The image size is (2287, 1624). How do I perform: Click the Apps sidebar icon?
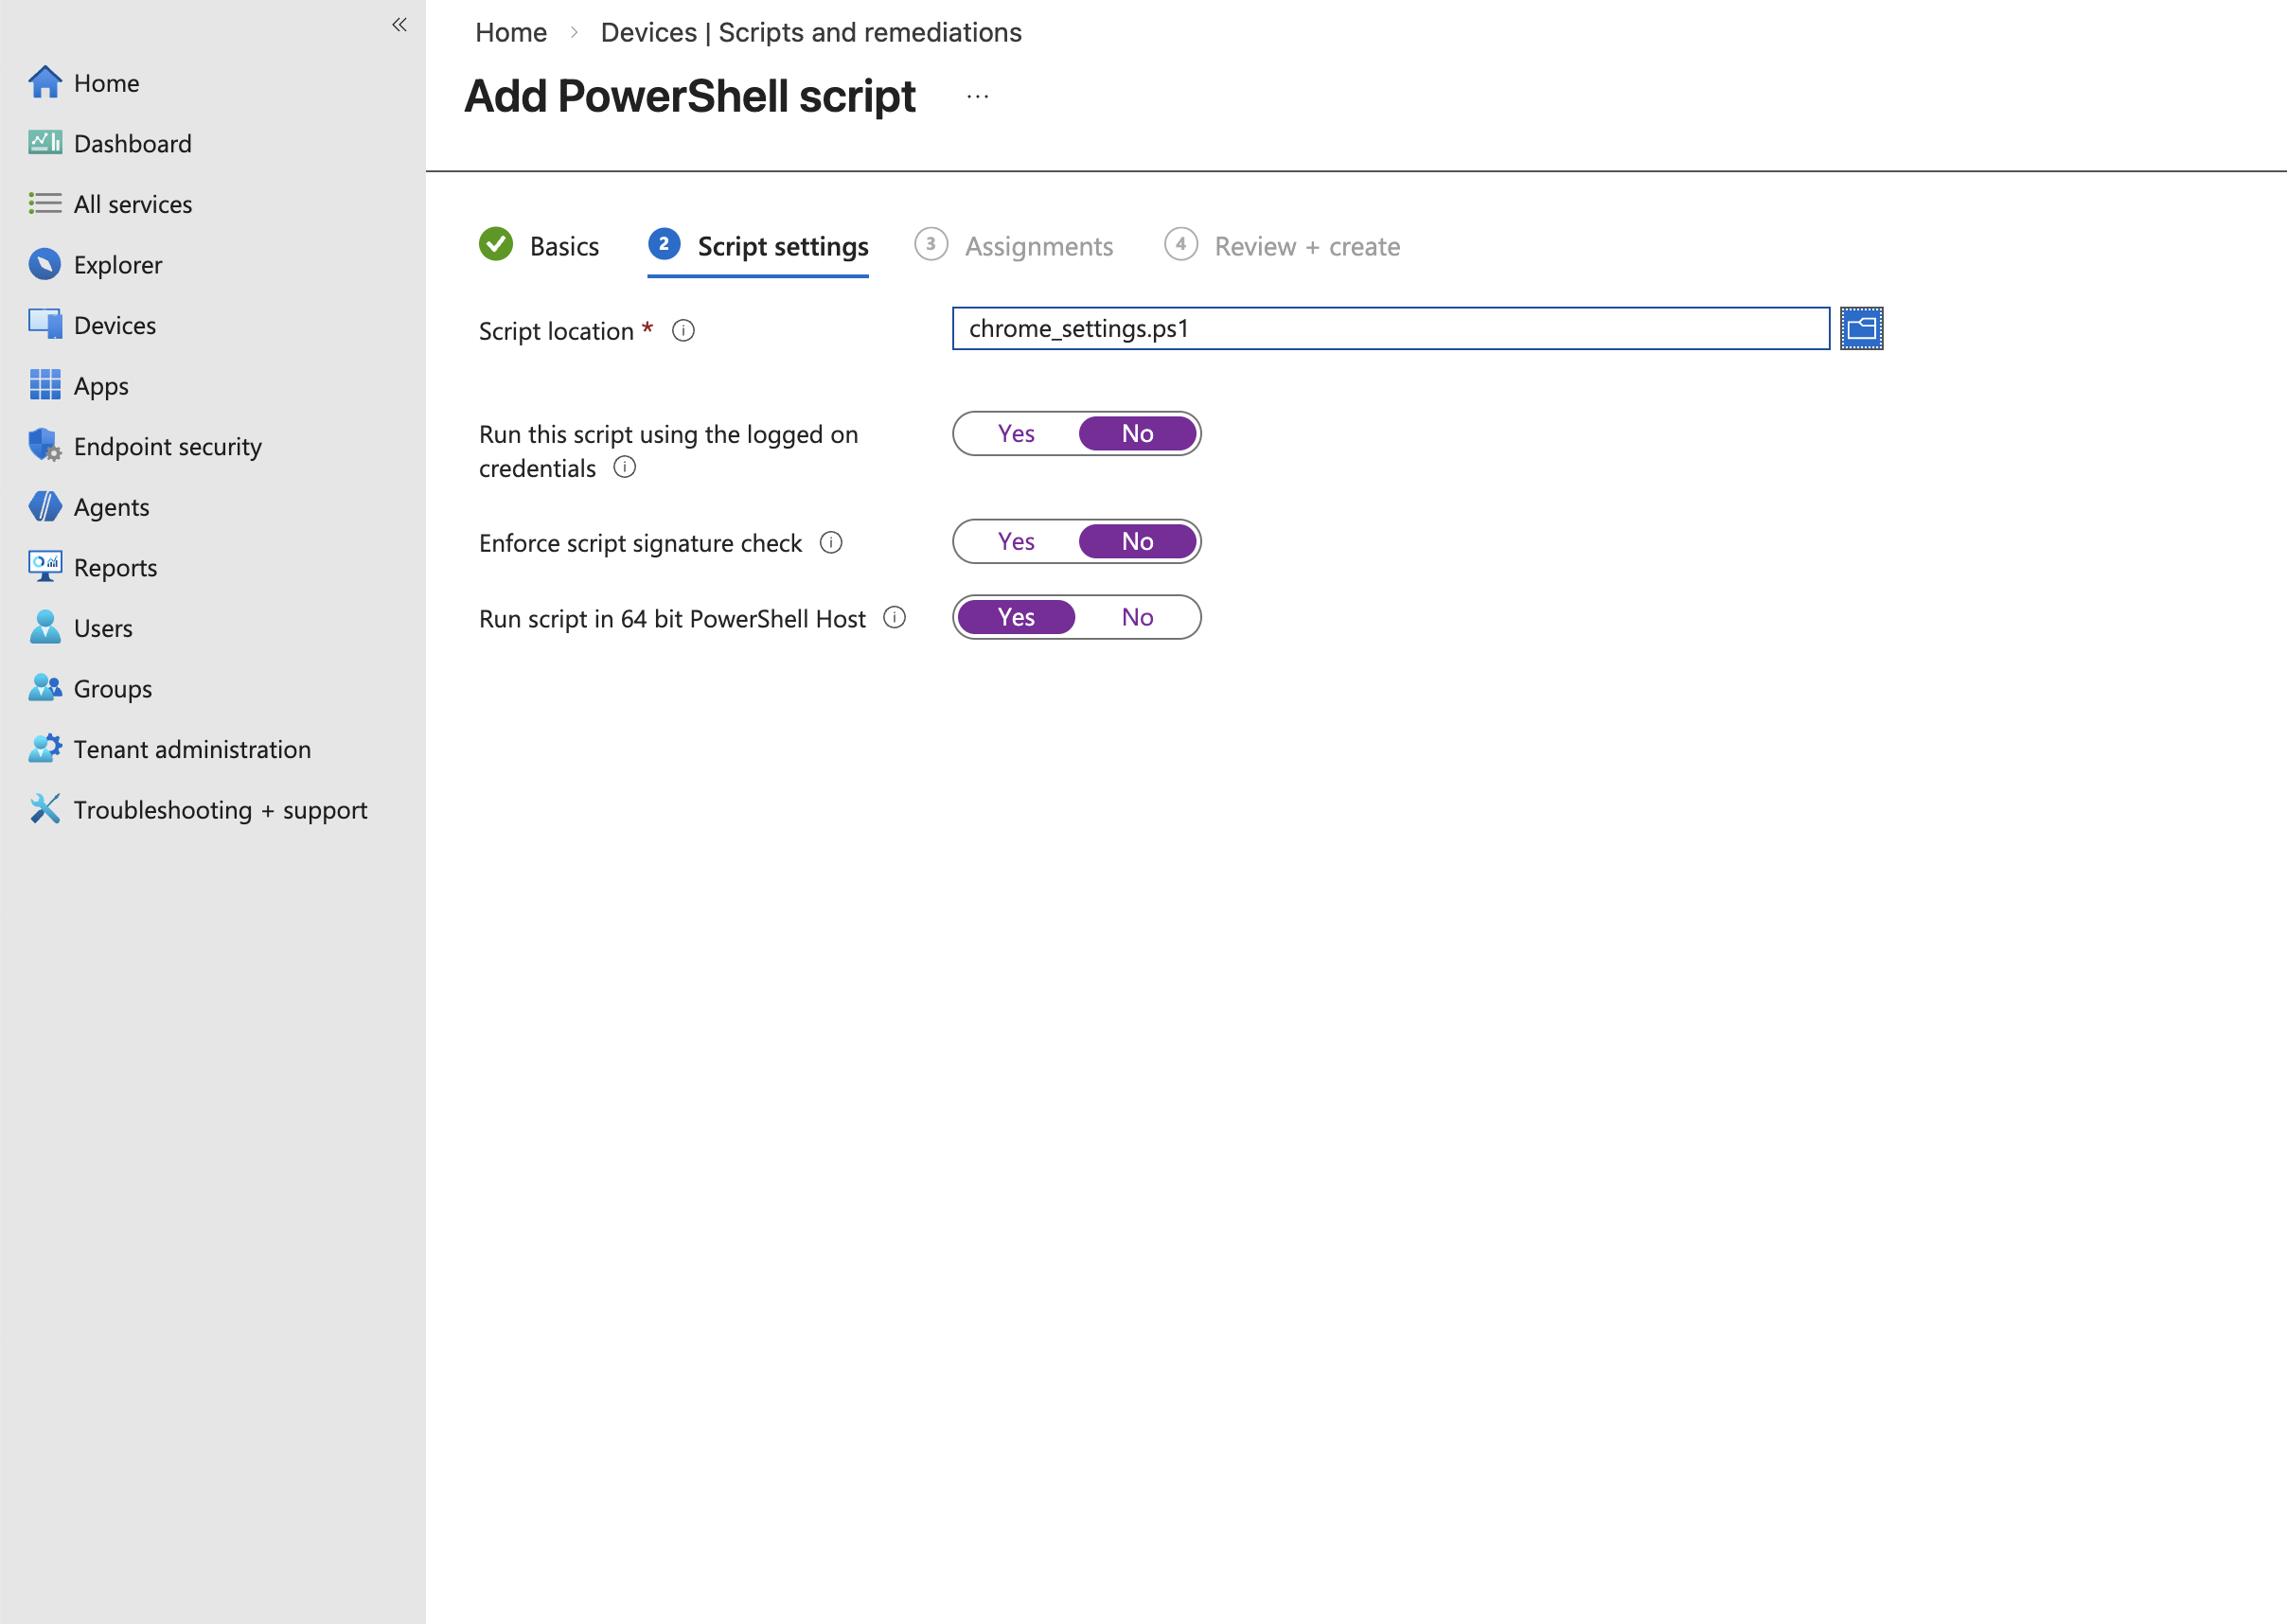(46, 385)
